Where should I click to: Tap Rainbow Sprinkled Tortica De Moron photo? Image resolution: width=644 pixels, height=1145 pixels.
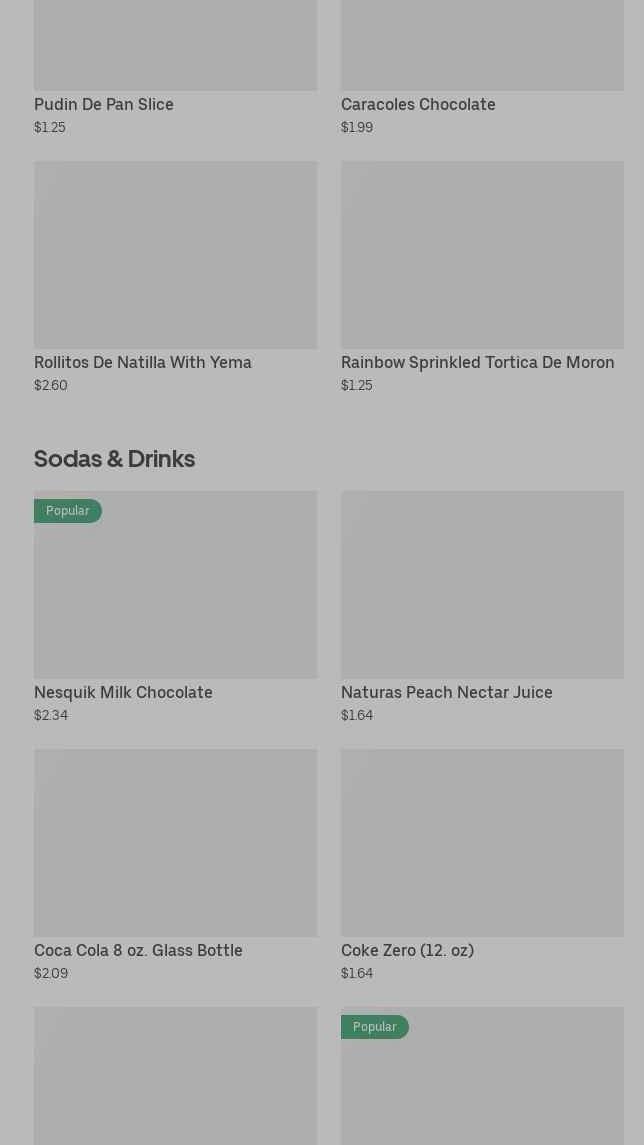(x=482, y=255)
